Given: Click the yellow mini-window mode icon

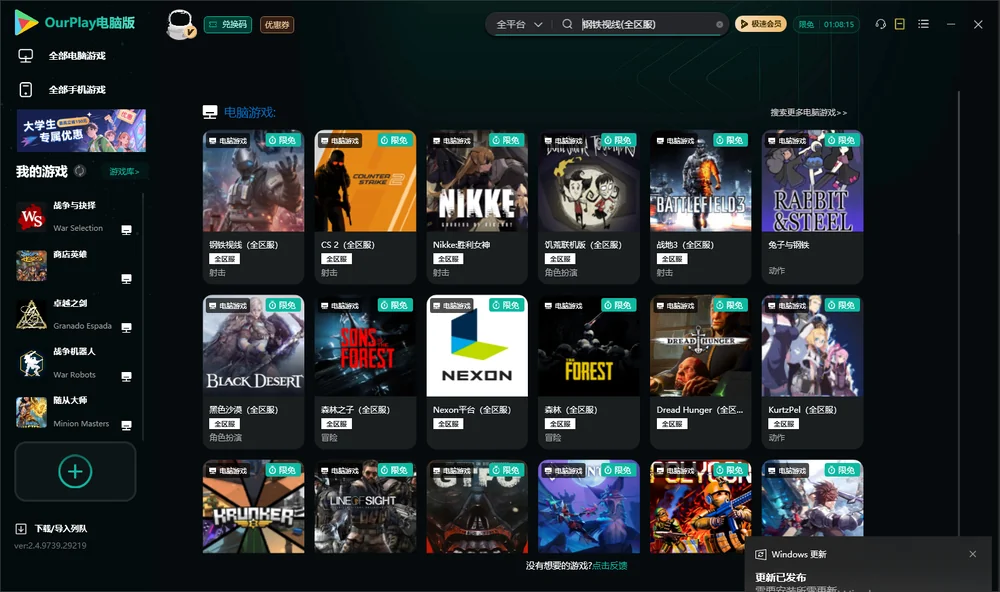Looking at the screenshot, I should point(900,24).
